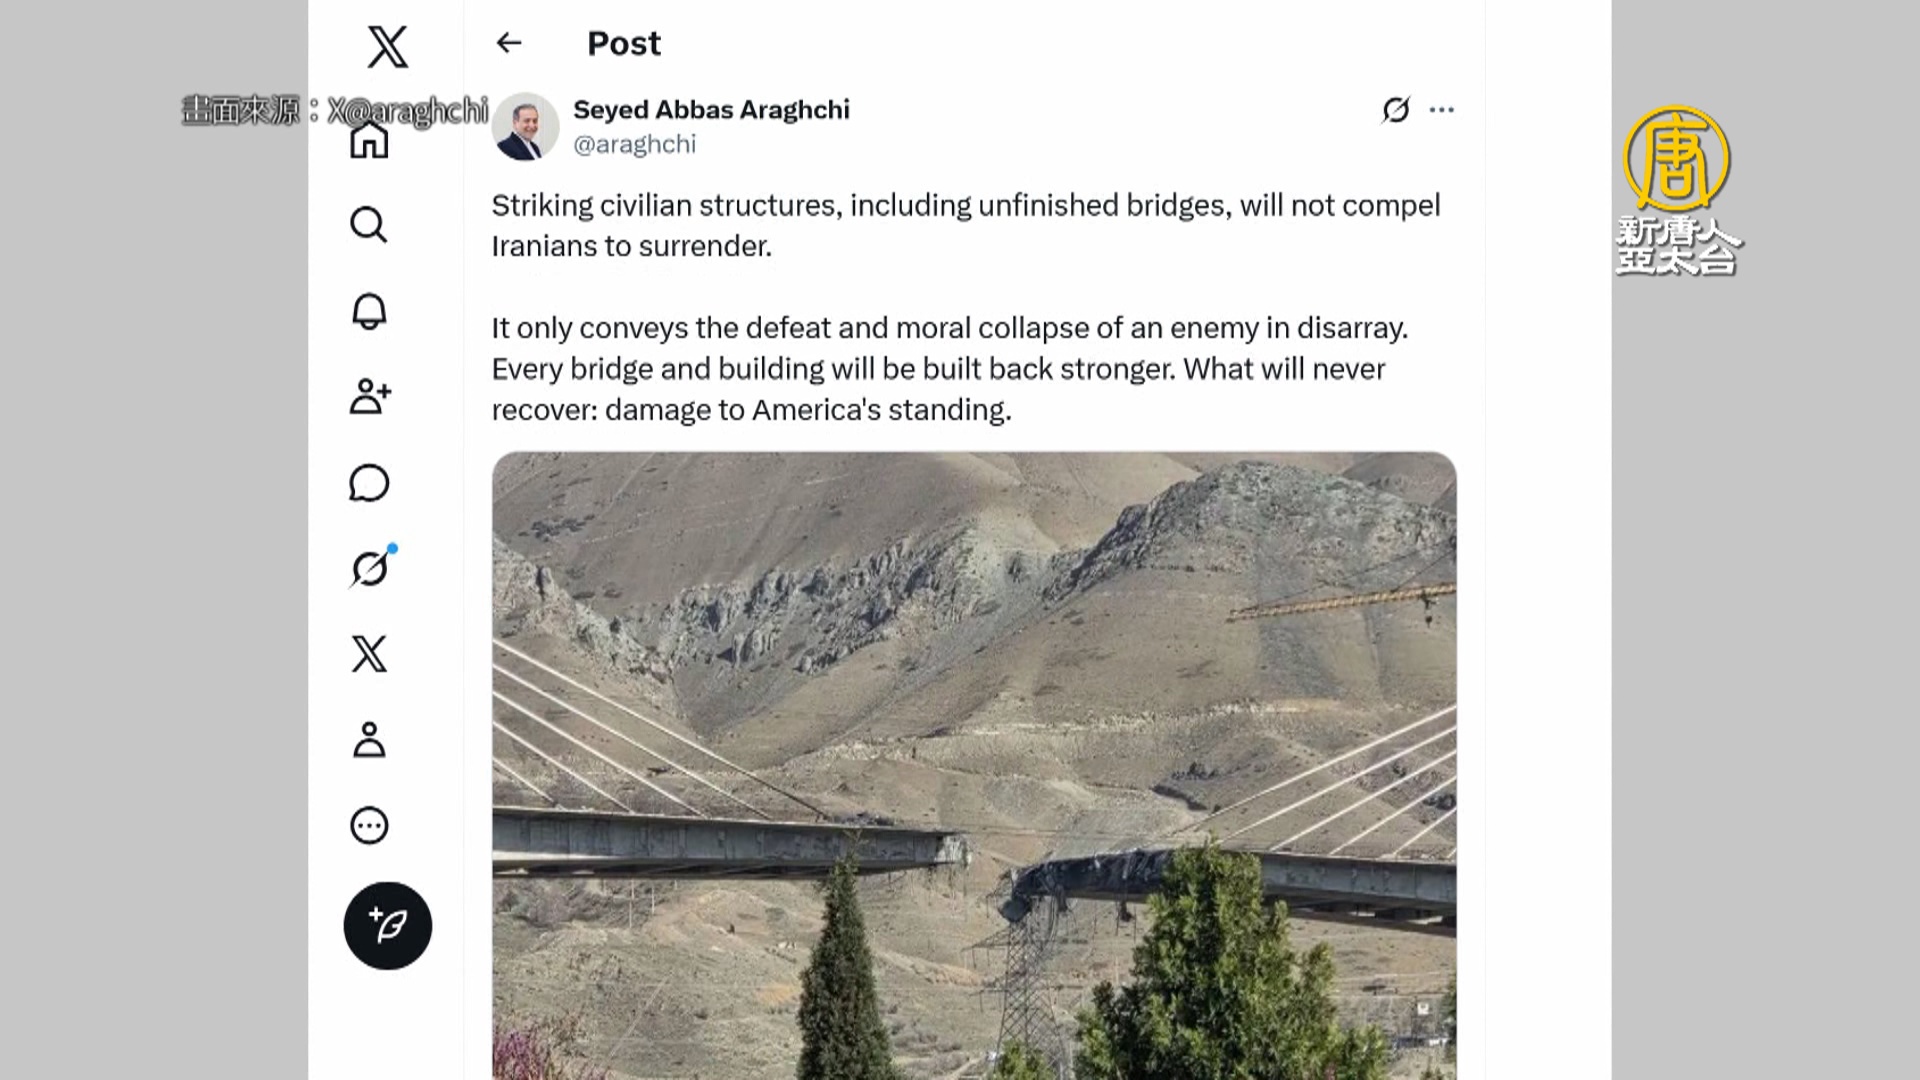Click the compose Post button
The height and width of the screenshot is (1080, 1920).
point(388,926)
